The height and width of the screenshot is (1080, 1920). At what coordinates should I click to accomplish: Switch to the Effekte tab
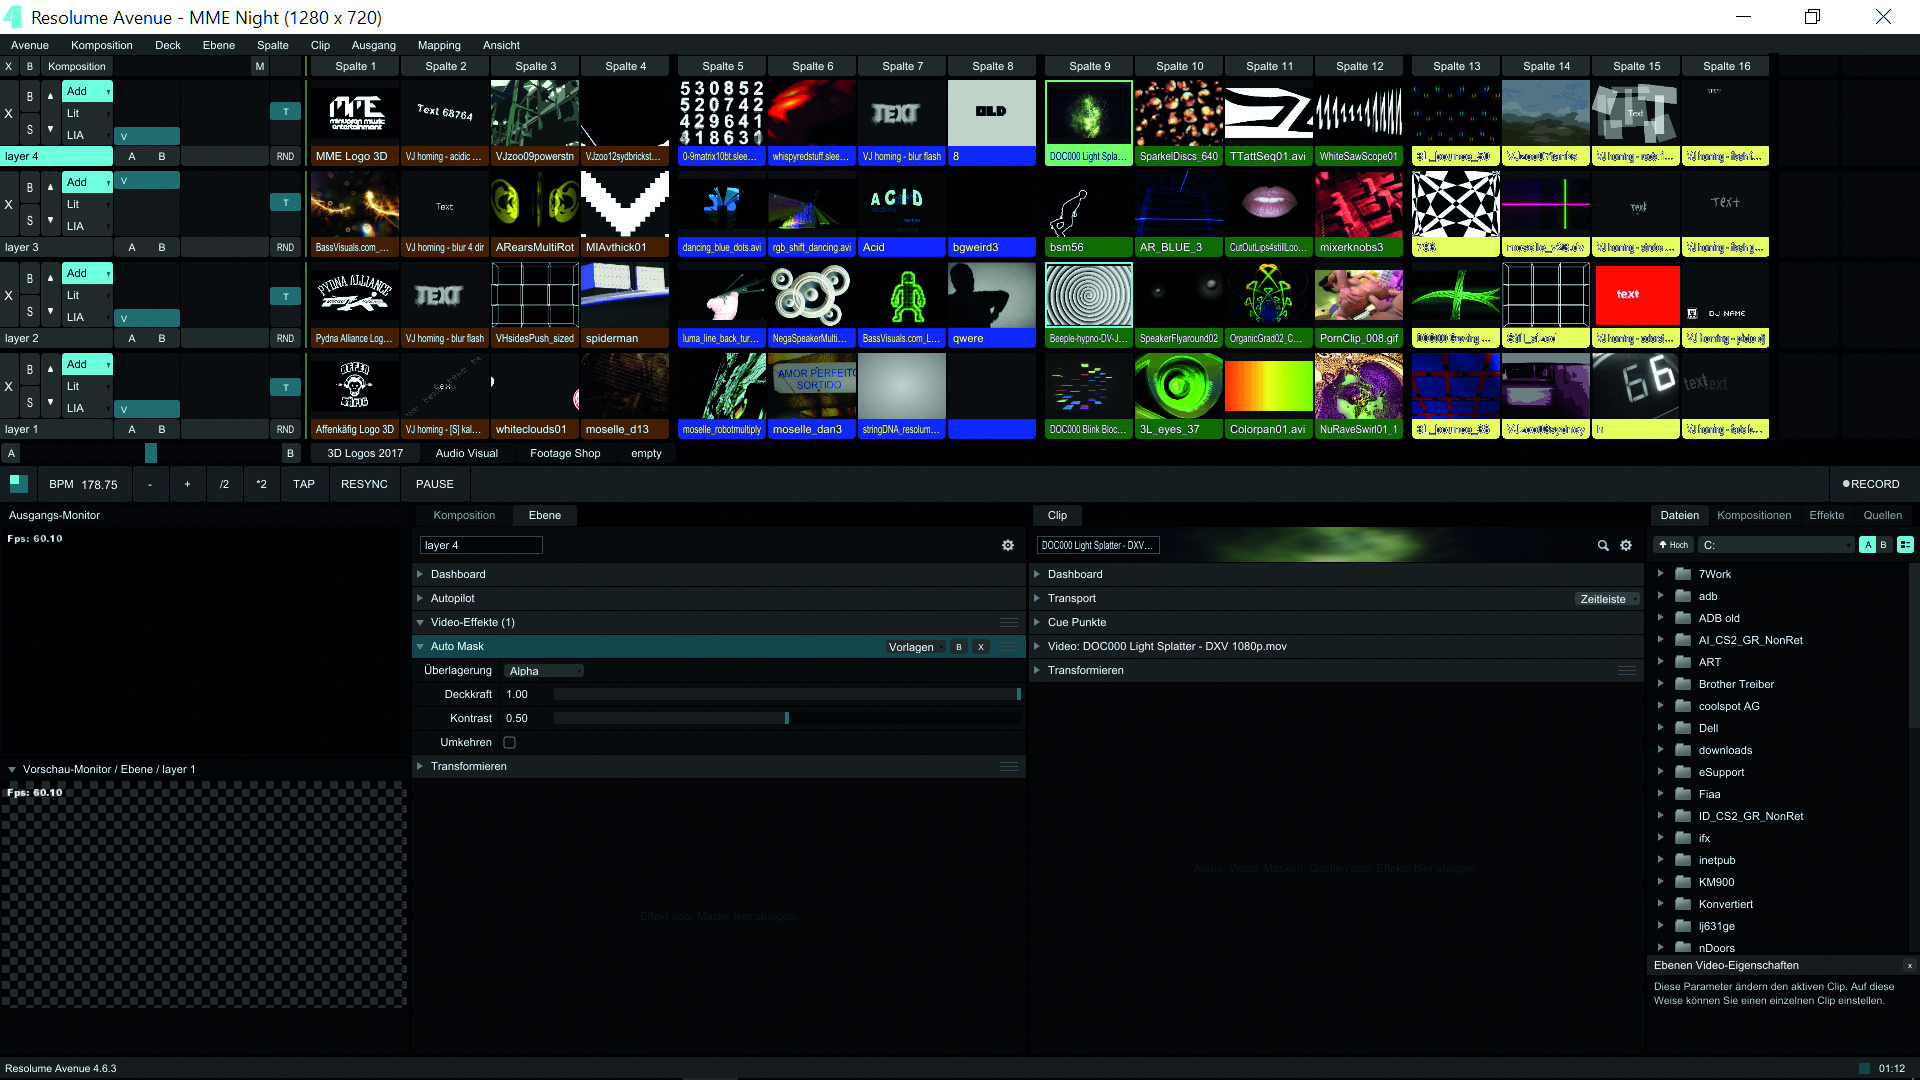1826,516
